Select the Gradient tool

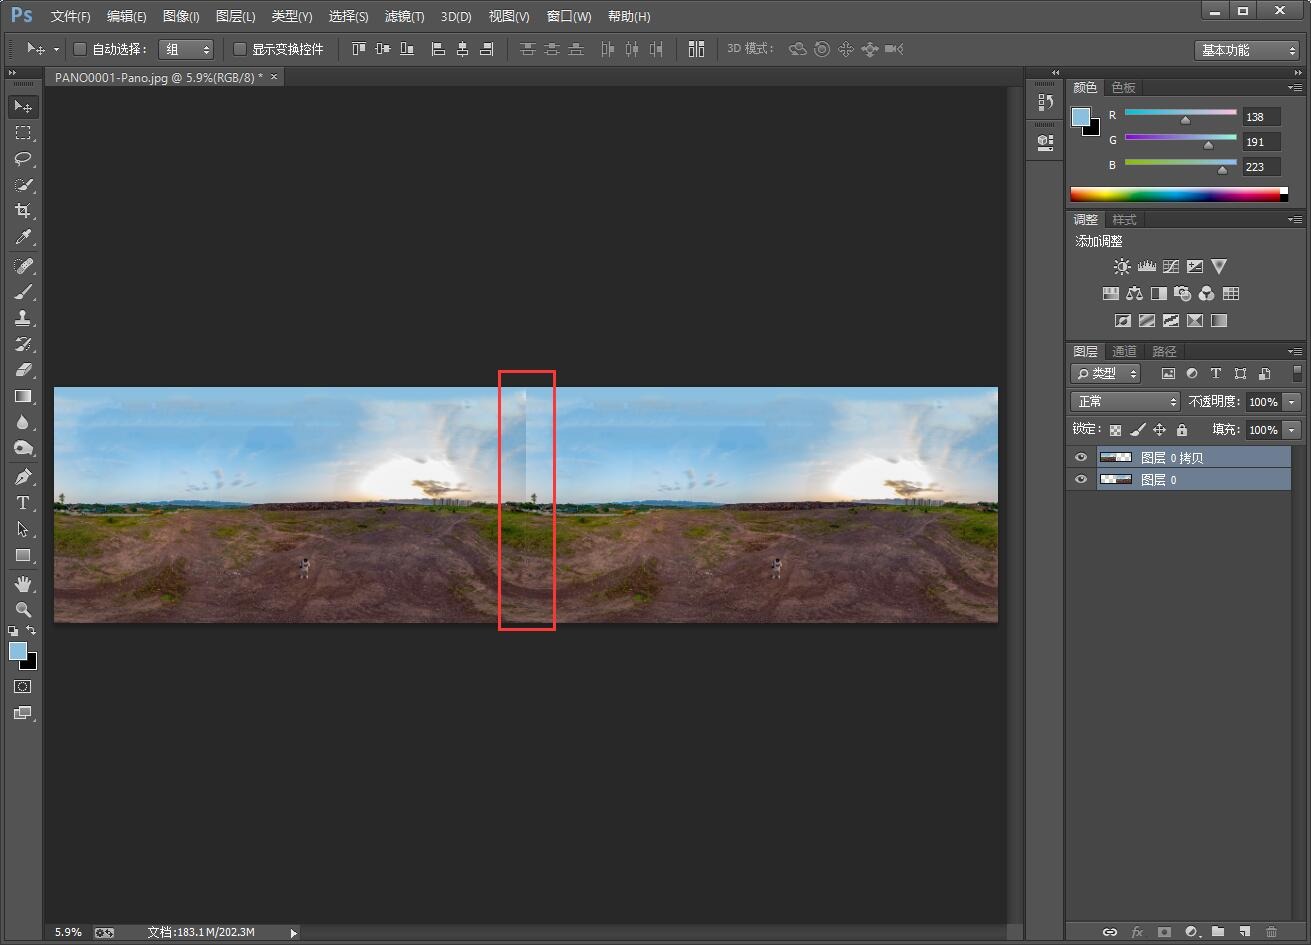pyautogui.click(x=23, y=396)
